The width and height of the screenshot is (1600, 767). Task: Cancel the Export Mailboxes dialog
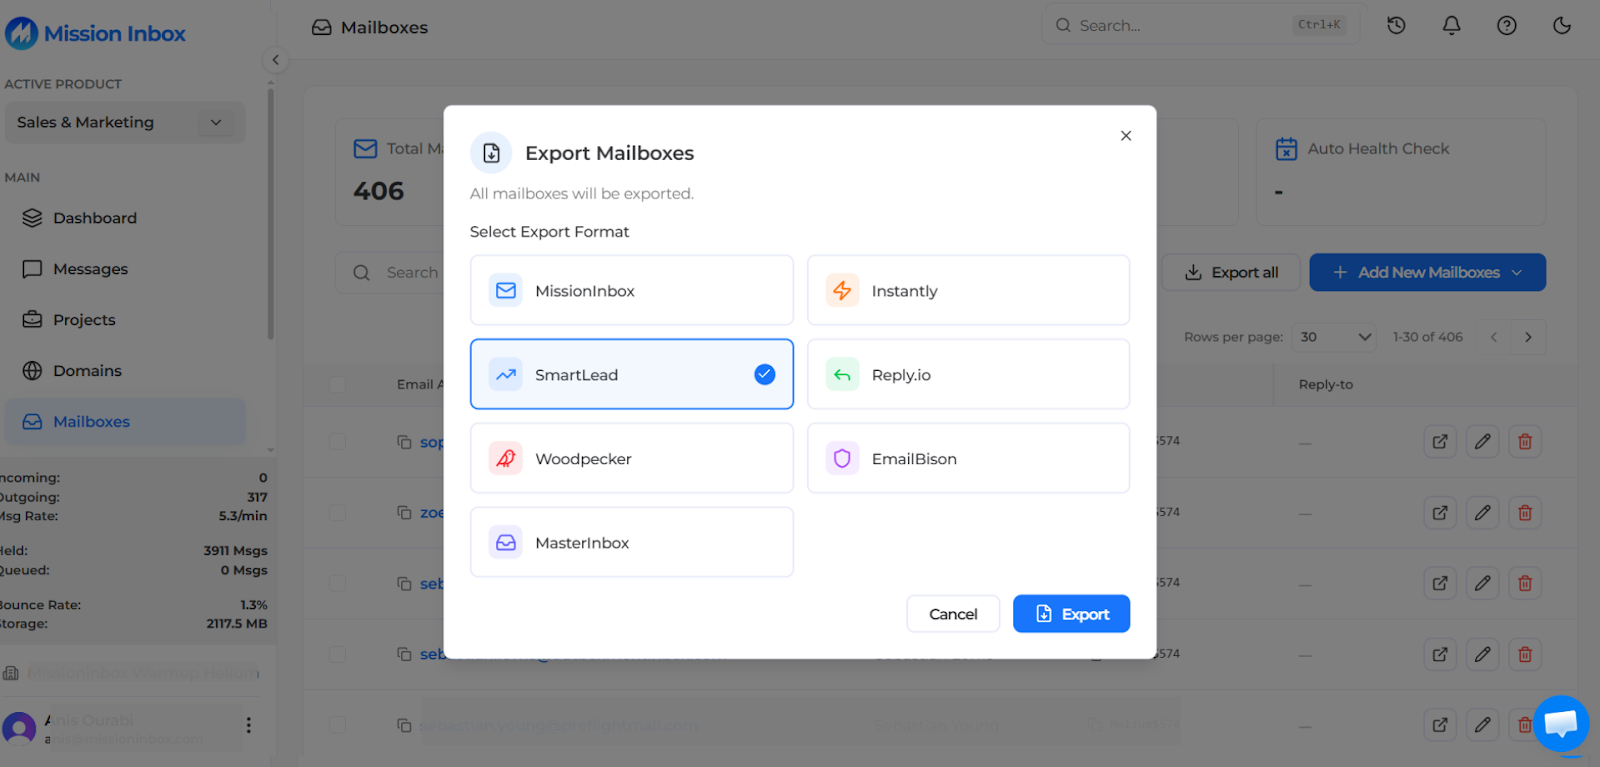(953, 614)
